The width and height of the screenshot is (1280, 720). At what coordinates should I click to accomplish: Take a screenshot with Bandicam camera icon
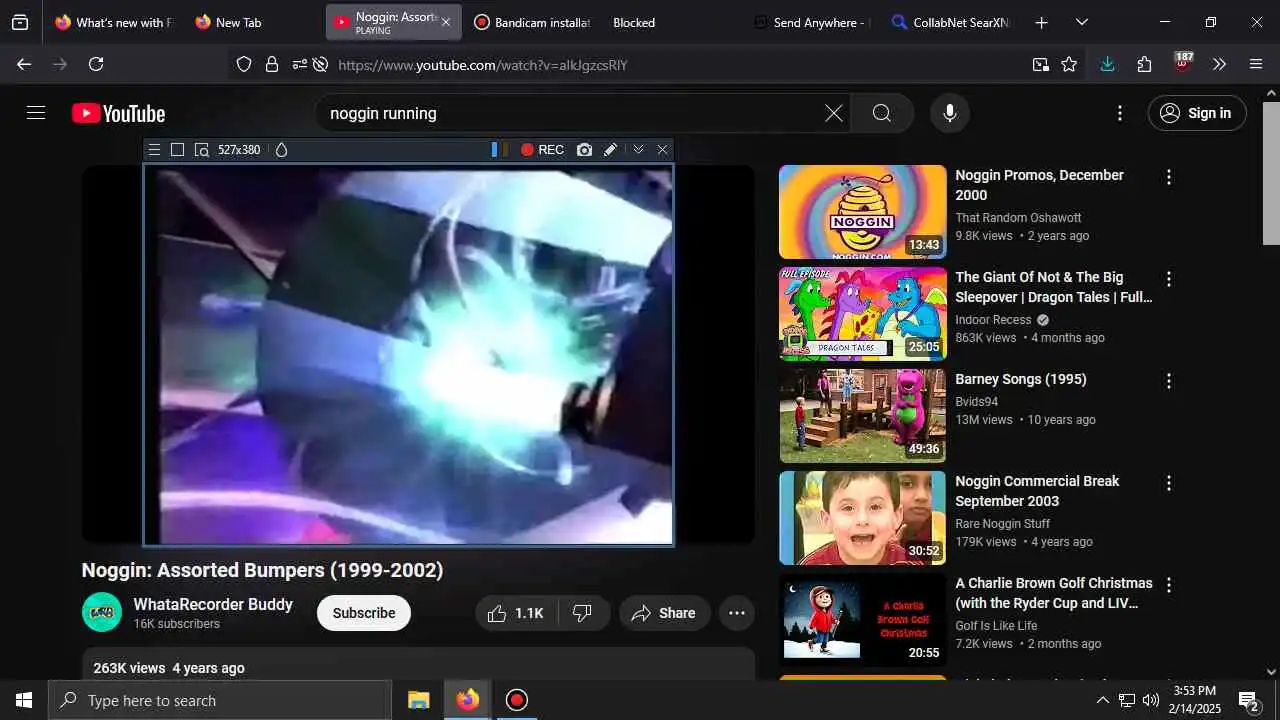coord(584,150)
